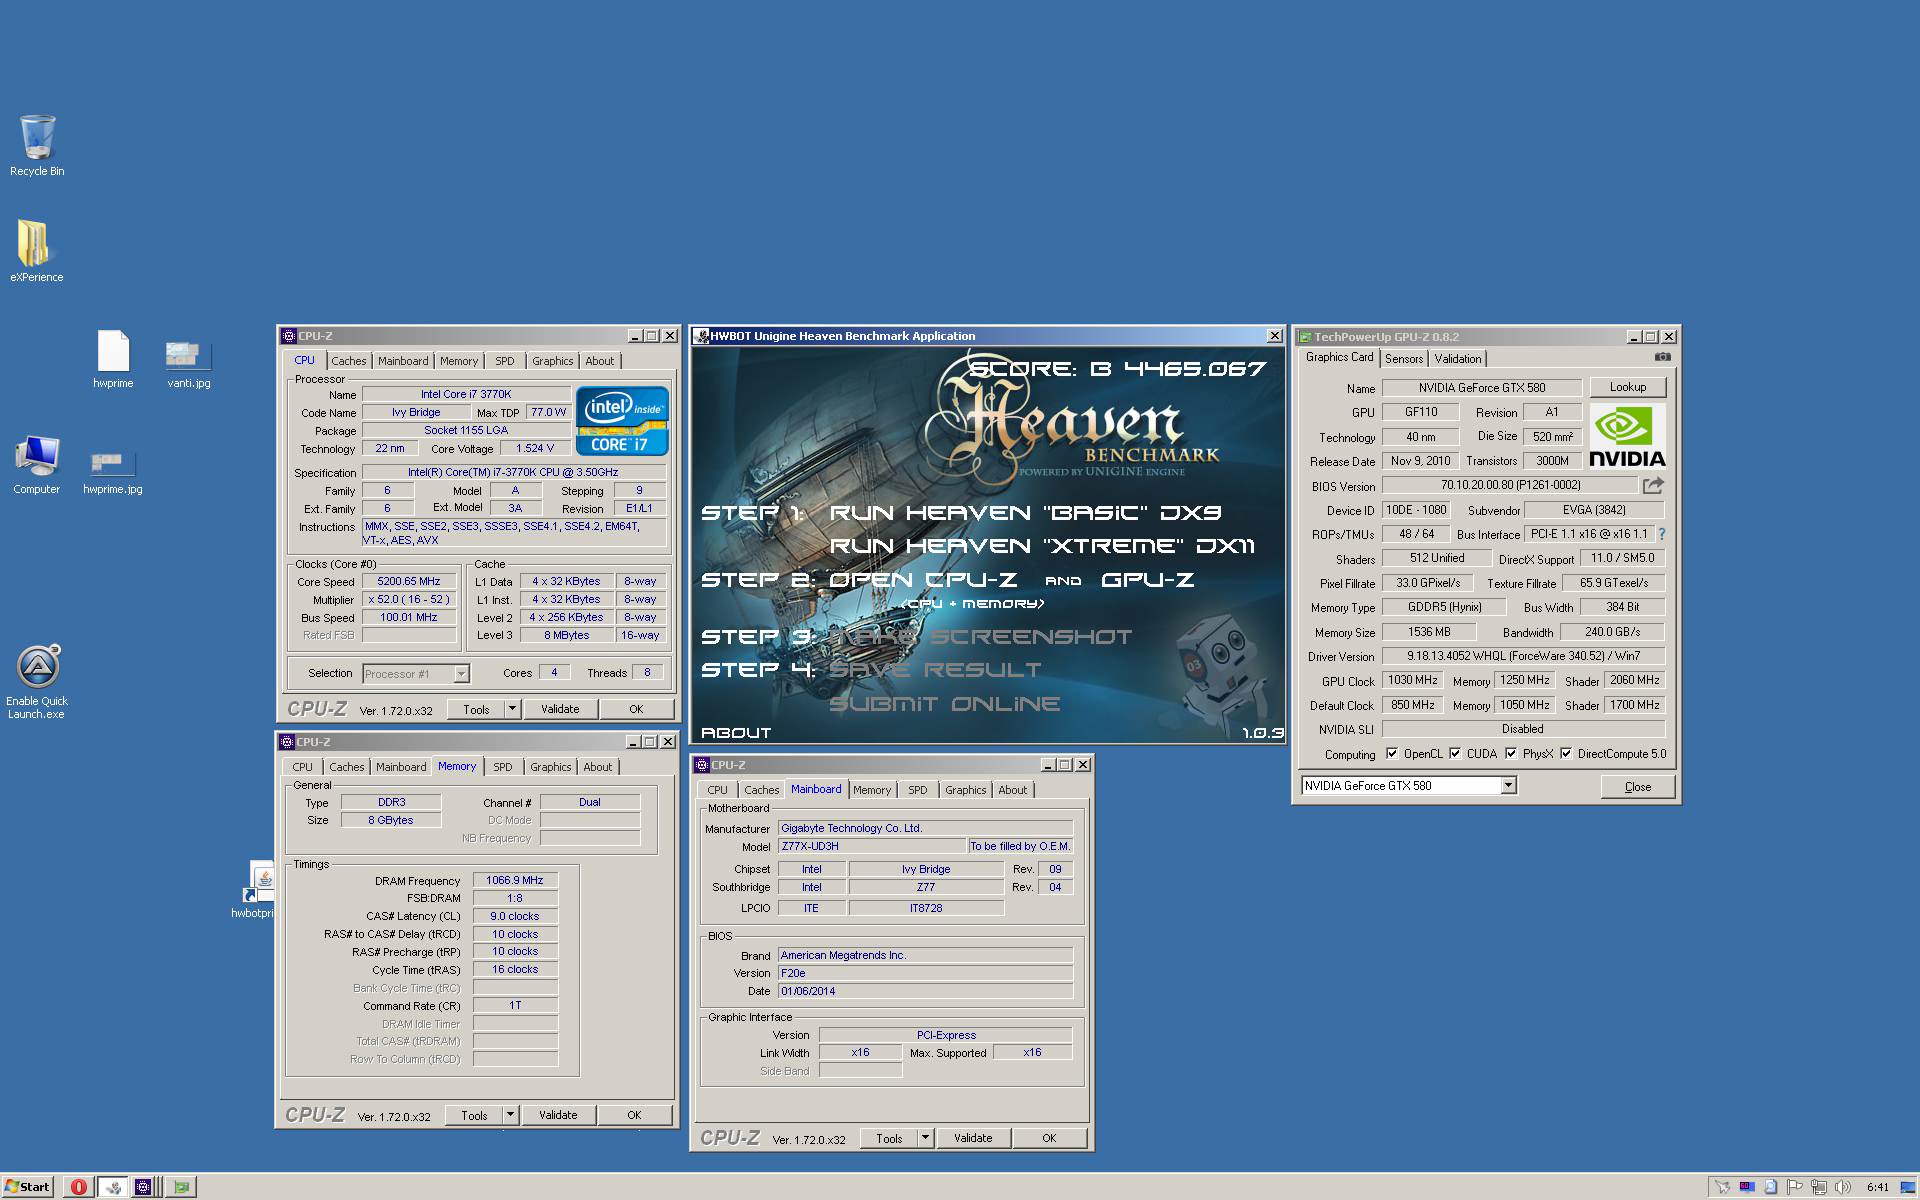Open the Action Center flag tray icon
1920x1200 pixels.
click(1795, 1187)
